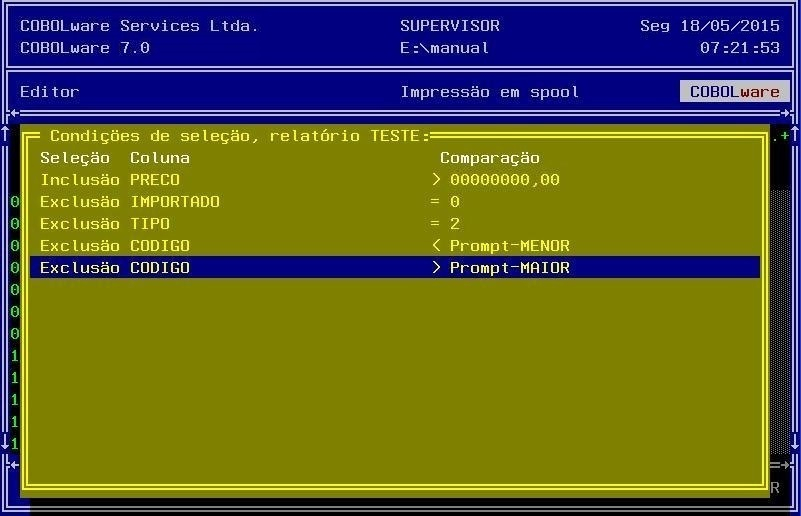Click the PRECO column name
801x516 pixels.
tap(155, 180)
